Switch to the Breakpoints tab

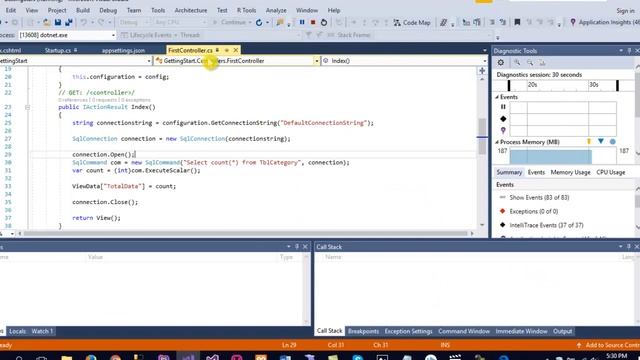363,331
